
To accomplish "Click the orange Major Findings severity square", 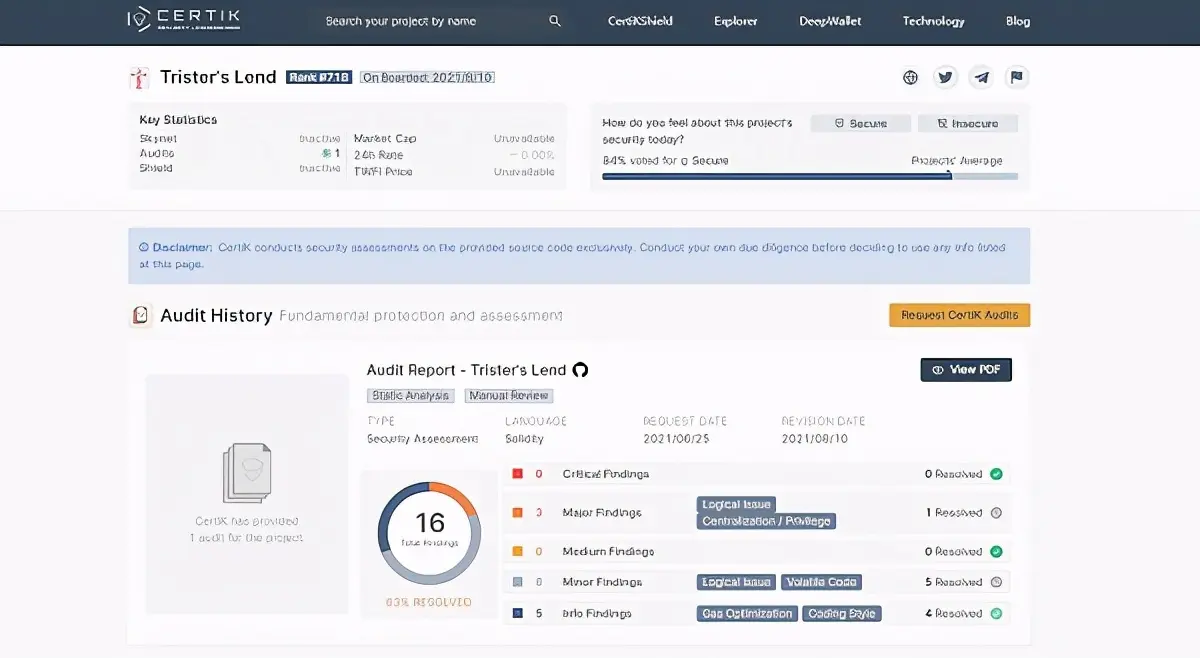I will coord(518,513).
